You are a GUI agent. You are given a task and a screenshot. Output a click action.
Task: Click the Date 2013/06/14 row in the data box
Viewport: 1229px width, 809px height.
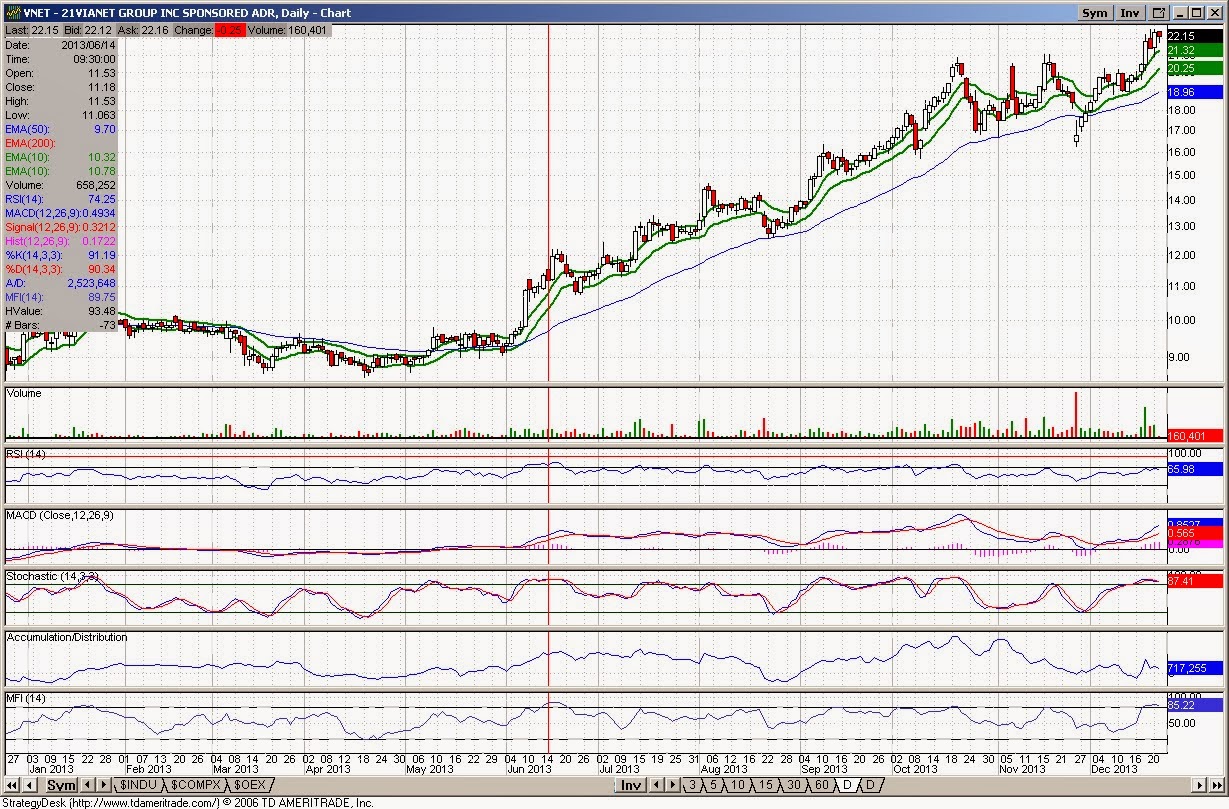pos(61,45)
